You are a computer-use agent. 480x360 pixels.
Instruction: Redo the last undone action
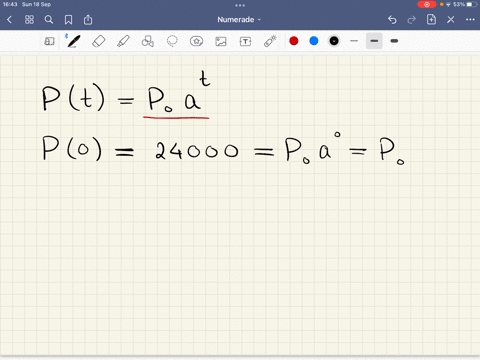412,20
